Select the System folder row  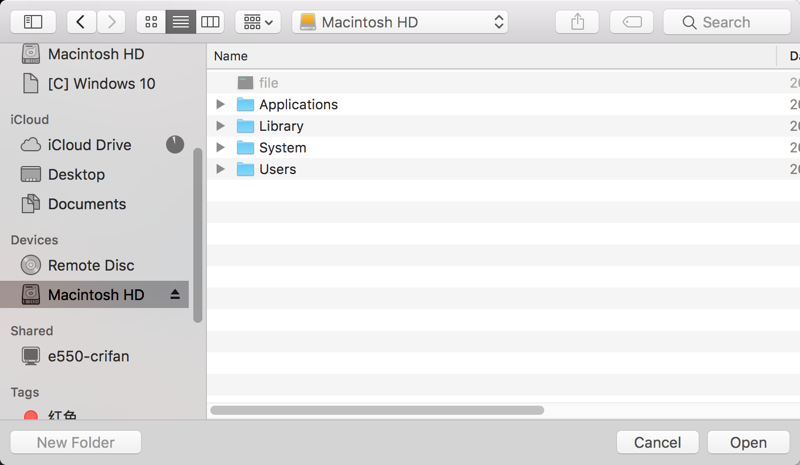click(x=504, y=148)
